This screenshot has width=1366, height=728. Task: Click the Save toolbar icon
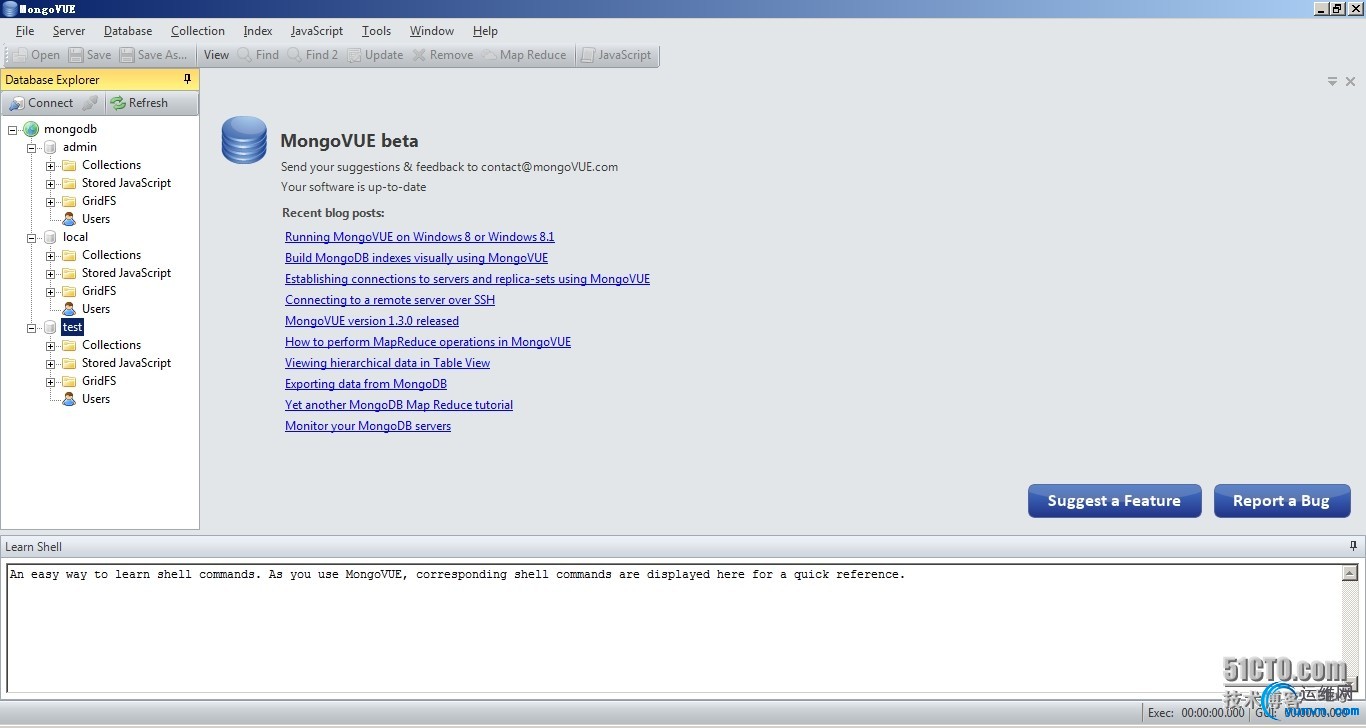pyautogui.click(x=75, y=55)
